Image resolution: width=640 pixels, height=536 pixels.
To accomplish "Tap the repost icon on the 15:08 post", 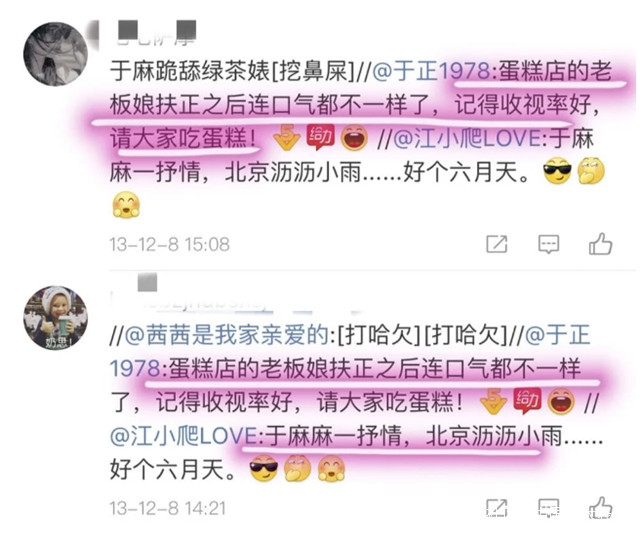I will [497, 244].
